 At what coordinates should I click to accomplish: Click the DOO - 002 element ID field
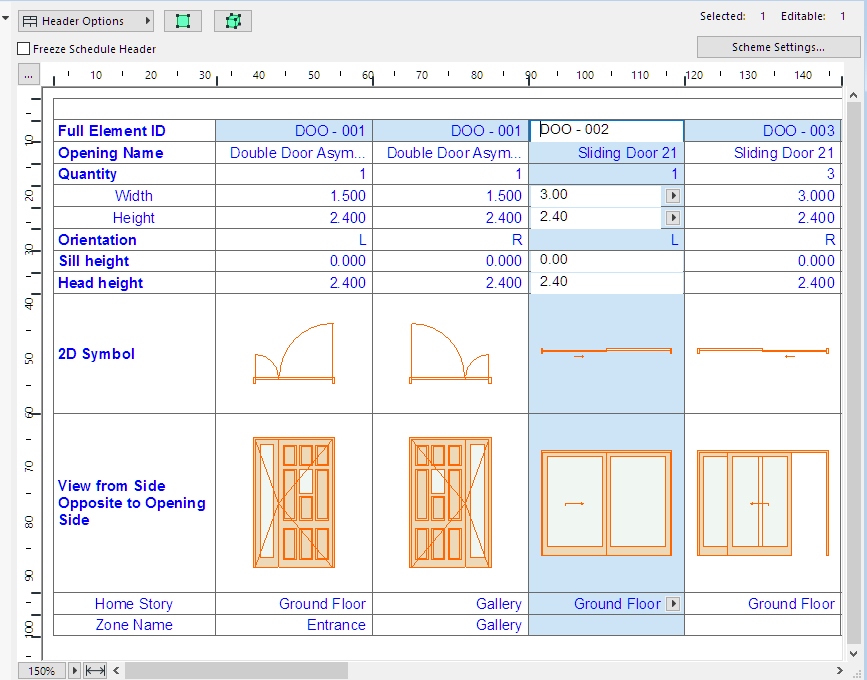point(606,130)
